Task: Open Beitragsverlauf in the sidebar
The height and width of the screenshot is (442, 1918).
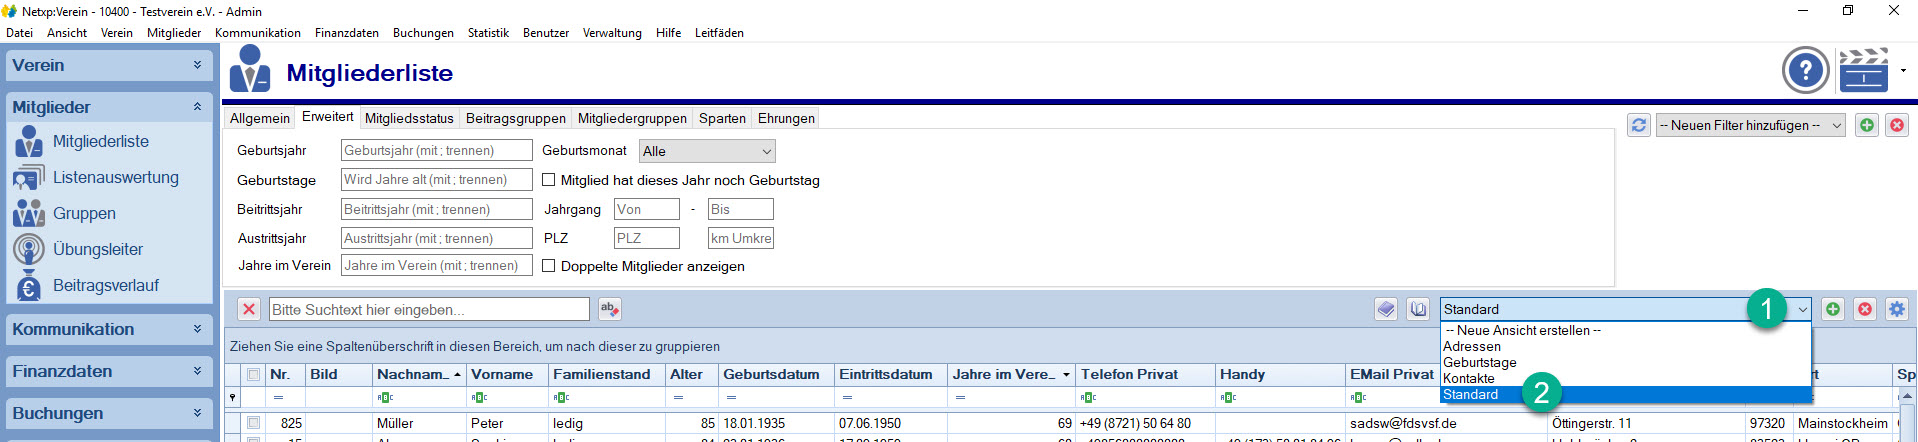Action: pos(105,286)
